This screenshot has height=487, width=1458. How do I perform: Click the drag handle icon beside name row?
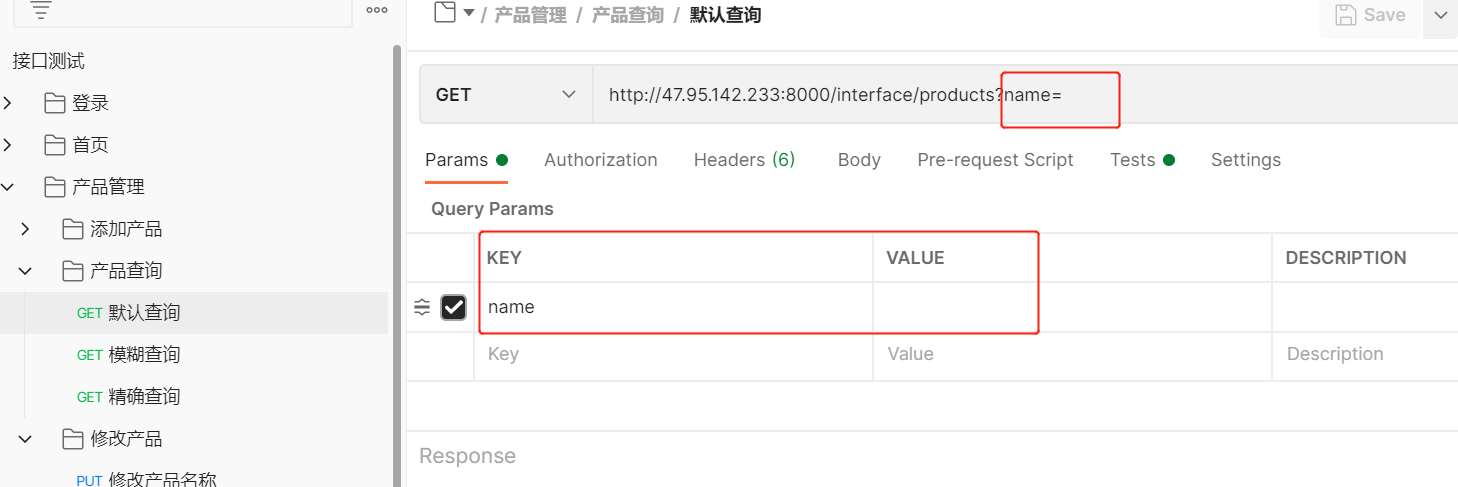(422, 307)
